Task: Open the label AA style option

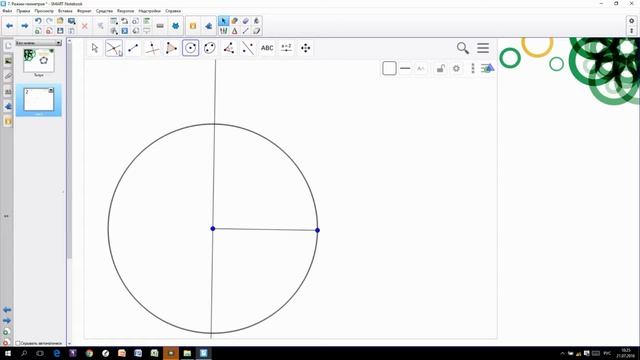Action: coord(421,69)
